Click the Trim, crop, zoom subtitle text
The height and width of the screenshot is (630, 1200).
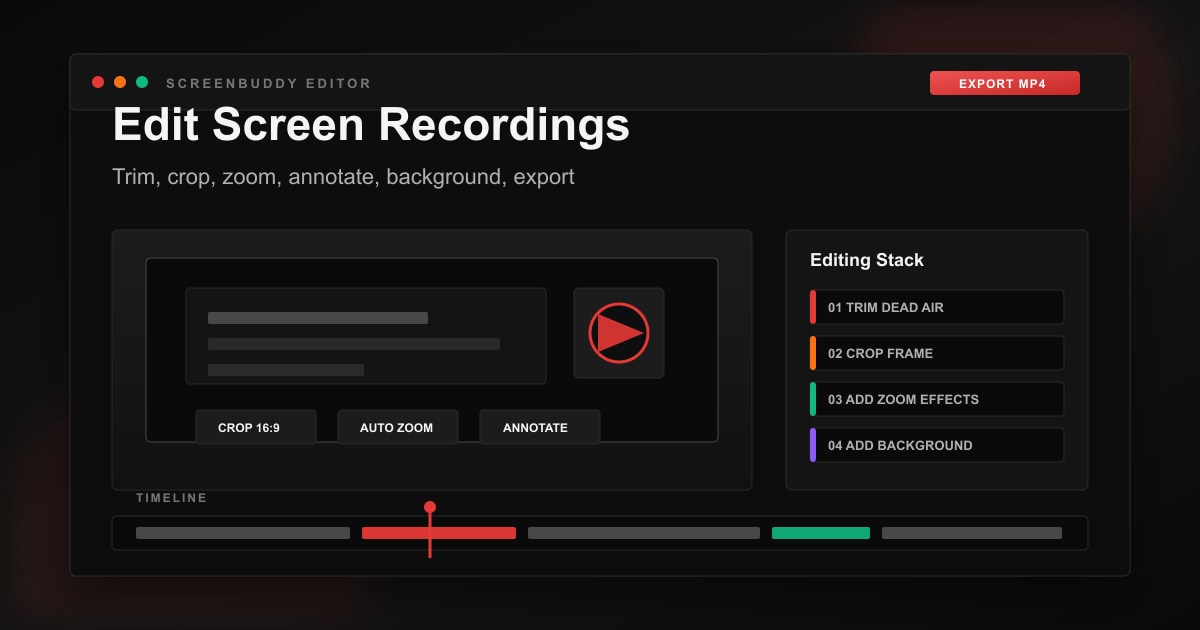343,178
